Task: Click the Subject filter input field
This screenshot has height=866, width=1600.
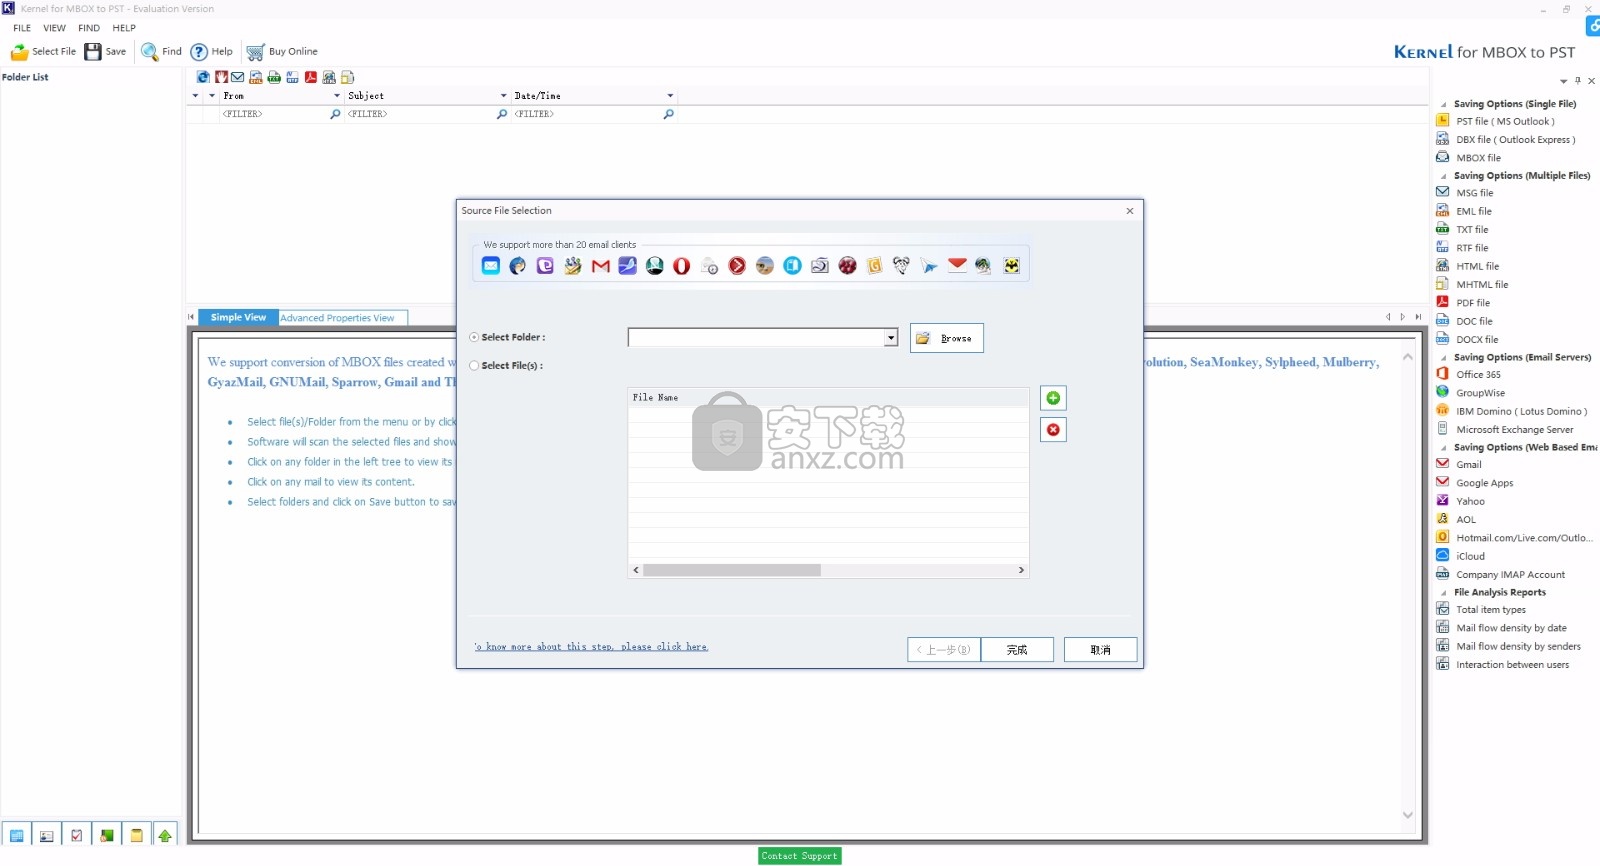Action: (420, 114)
